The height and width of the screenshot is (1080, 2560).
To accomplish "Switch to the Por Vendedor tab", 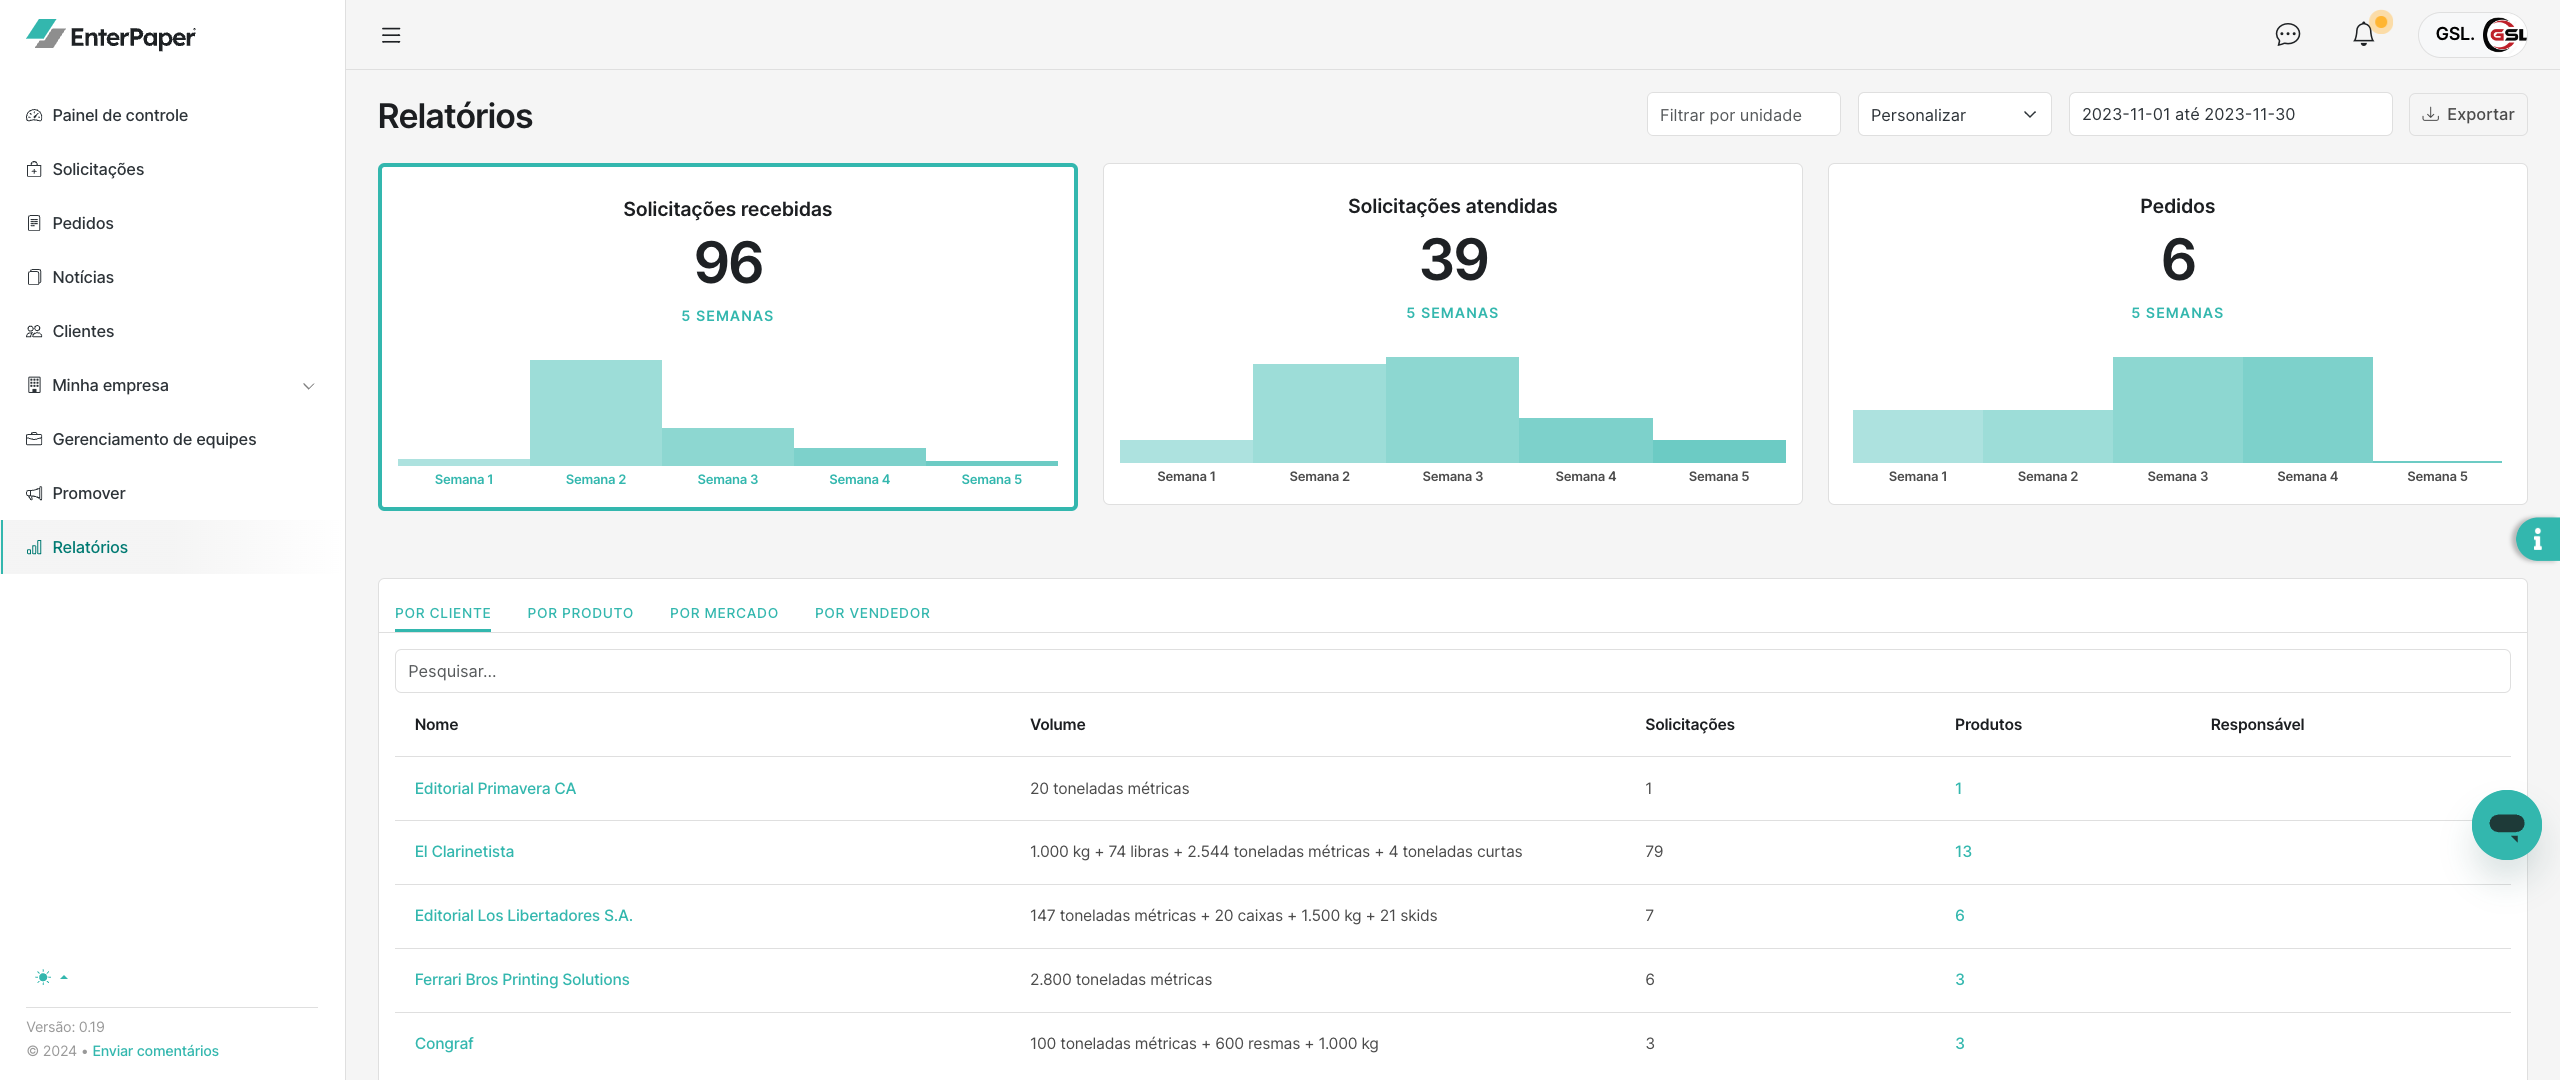I will click(x=872, y=613).
